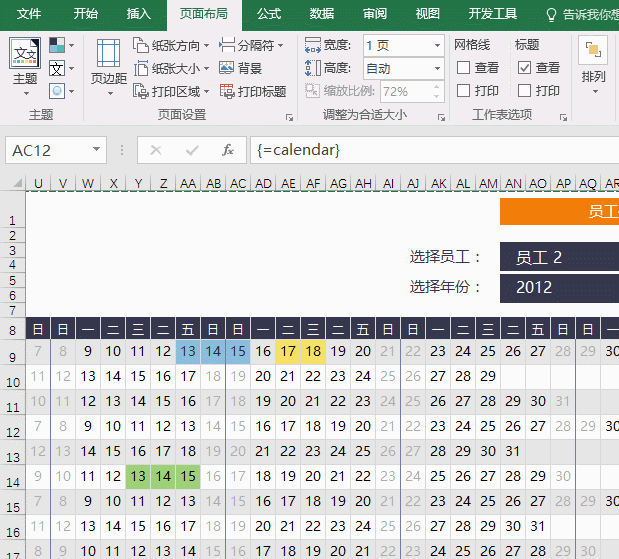Select column header AC

238,183
